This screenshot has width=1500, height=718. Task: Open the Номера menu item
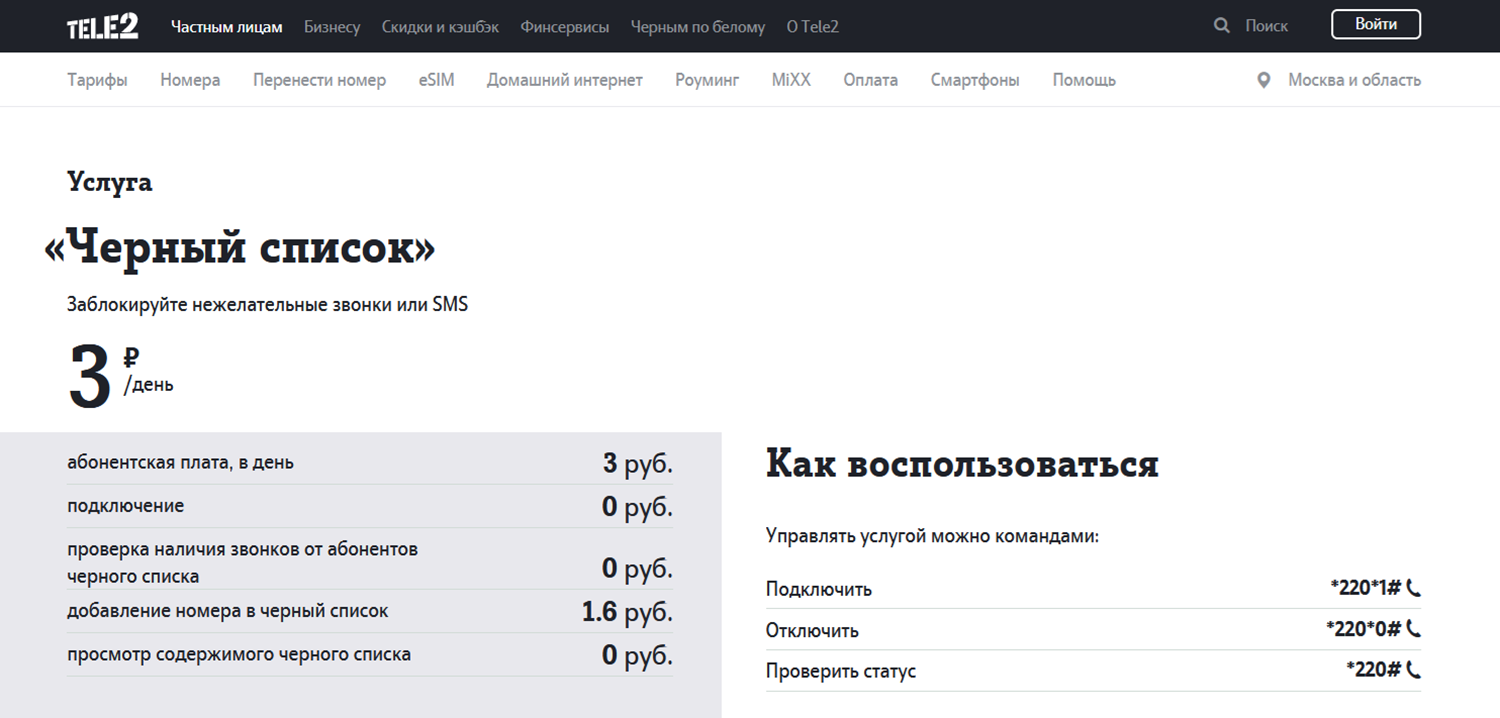[190, 80]
